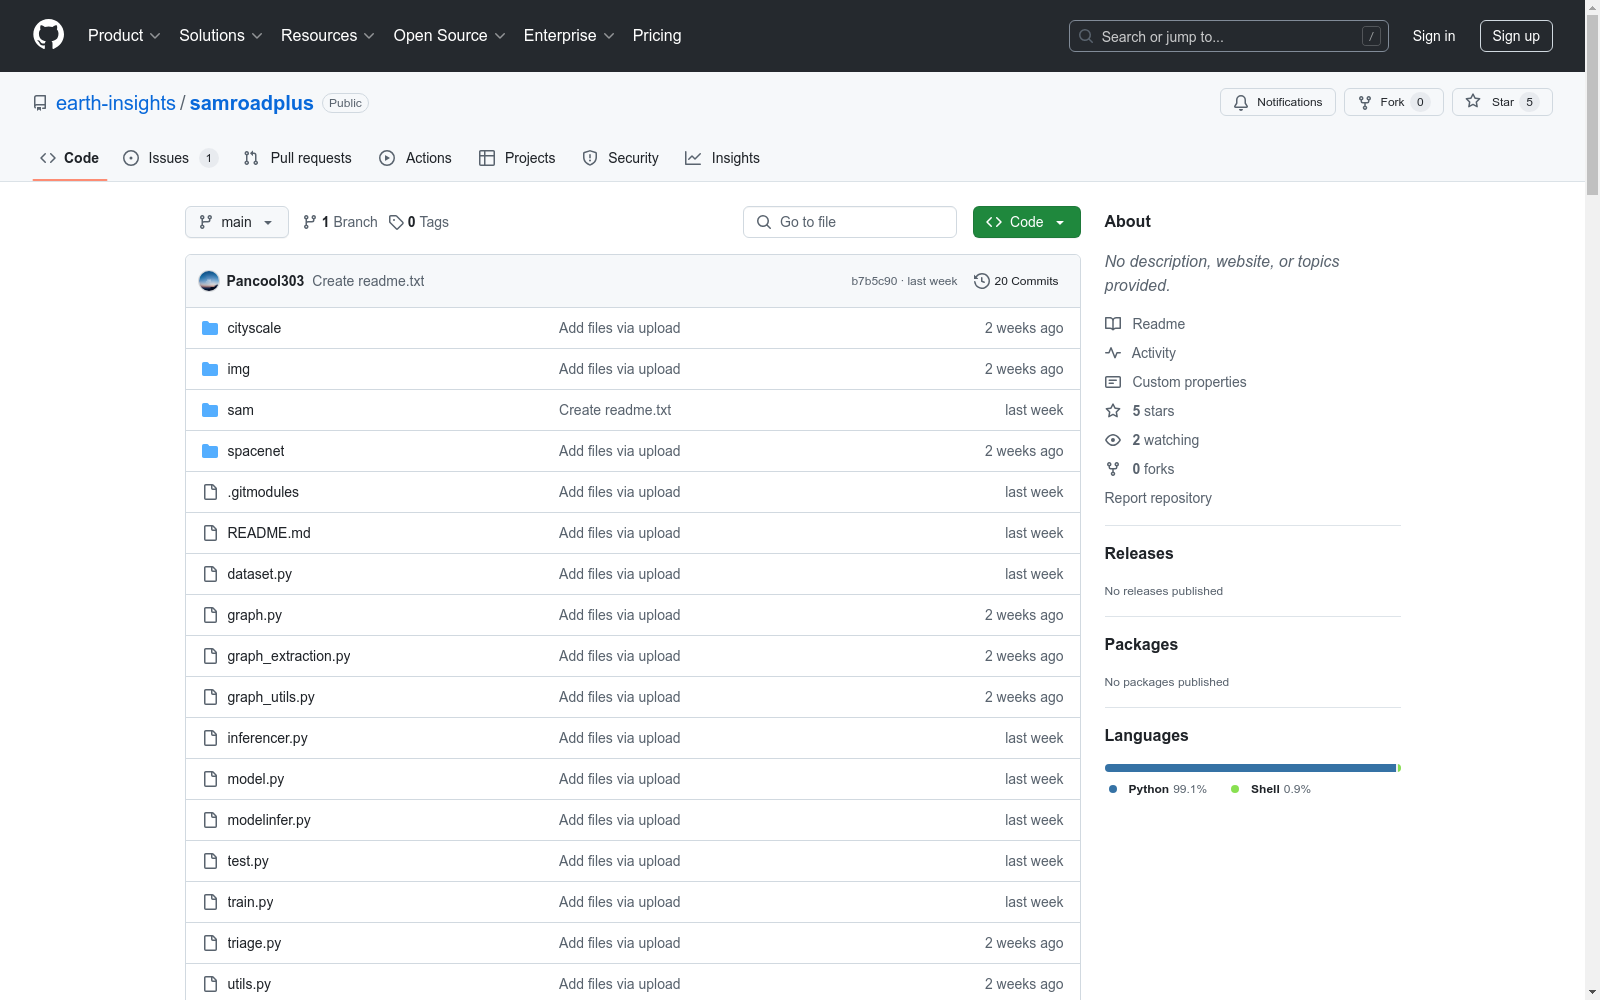Expand the Open Source dropdown menu
The image size is (1600, 1000).
(x=450, y=35)
